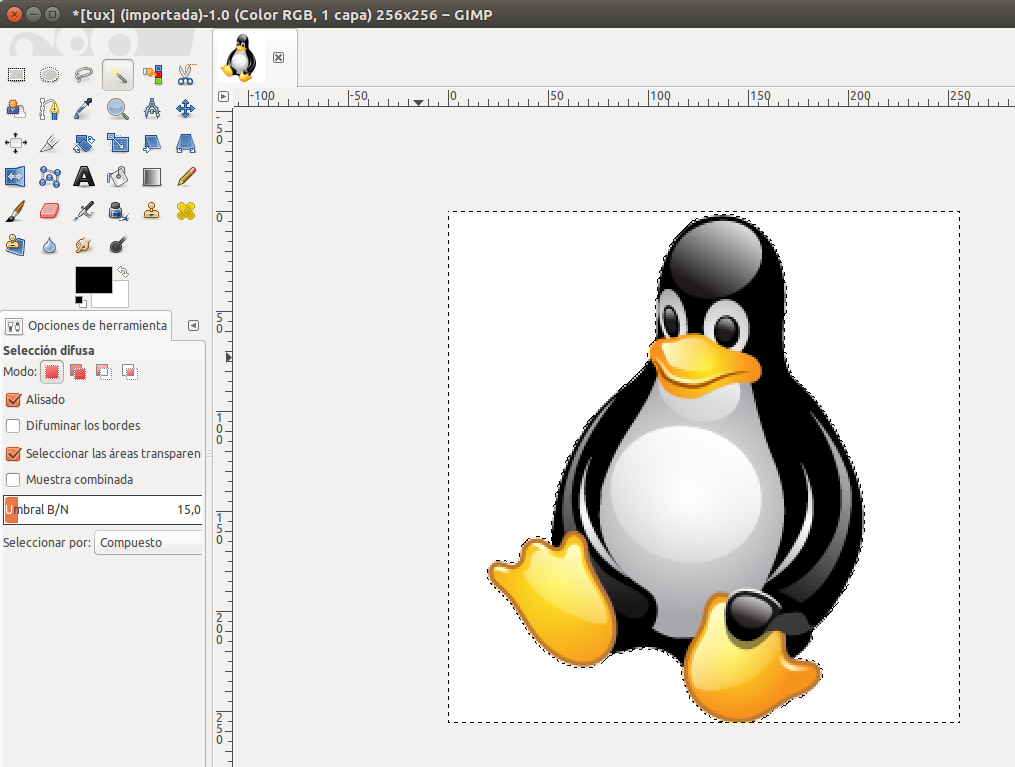Collapse the Opciones de herramienta panel arrow
The image size is (1015, 767).
(192, 325)
